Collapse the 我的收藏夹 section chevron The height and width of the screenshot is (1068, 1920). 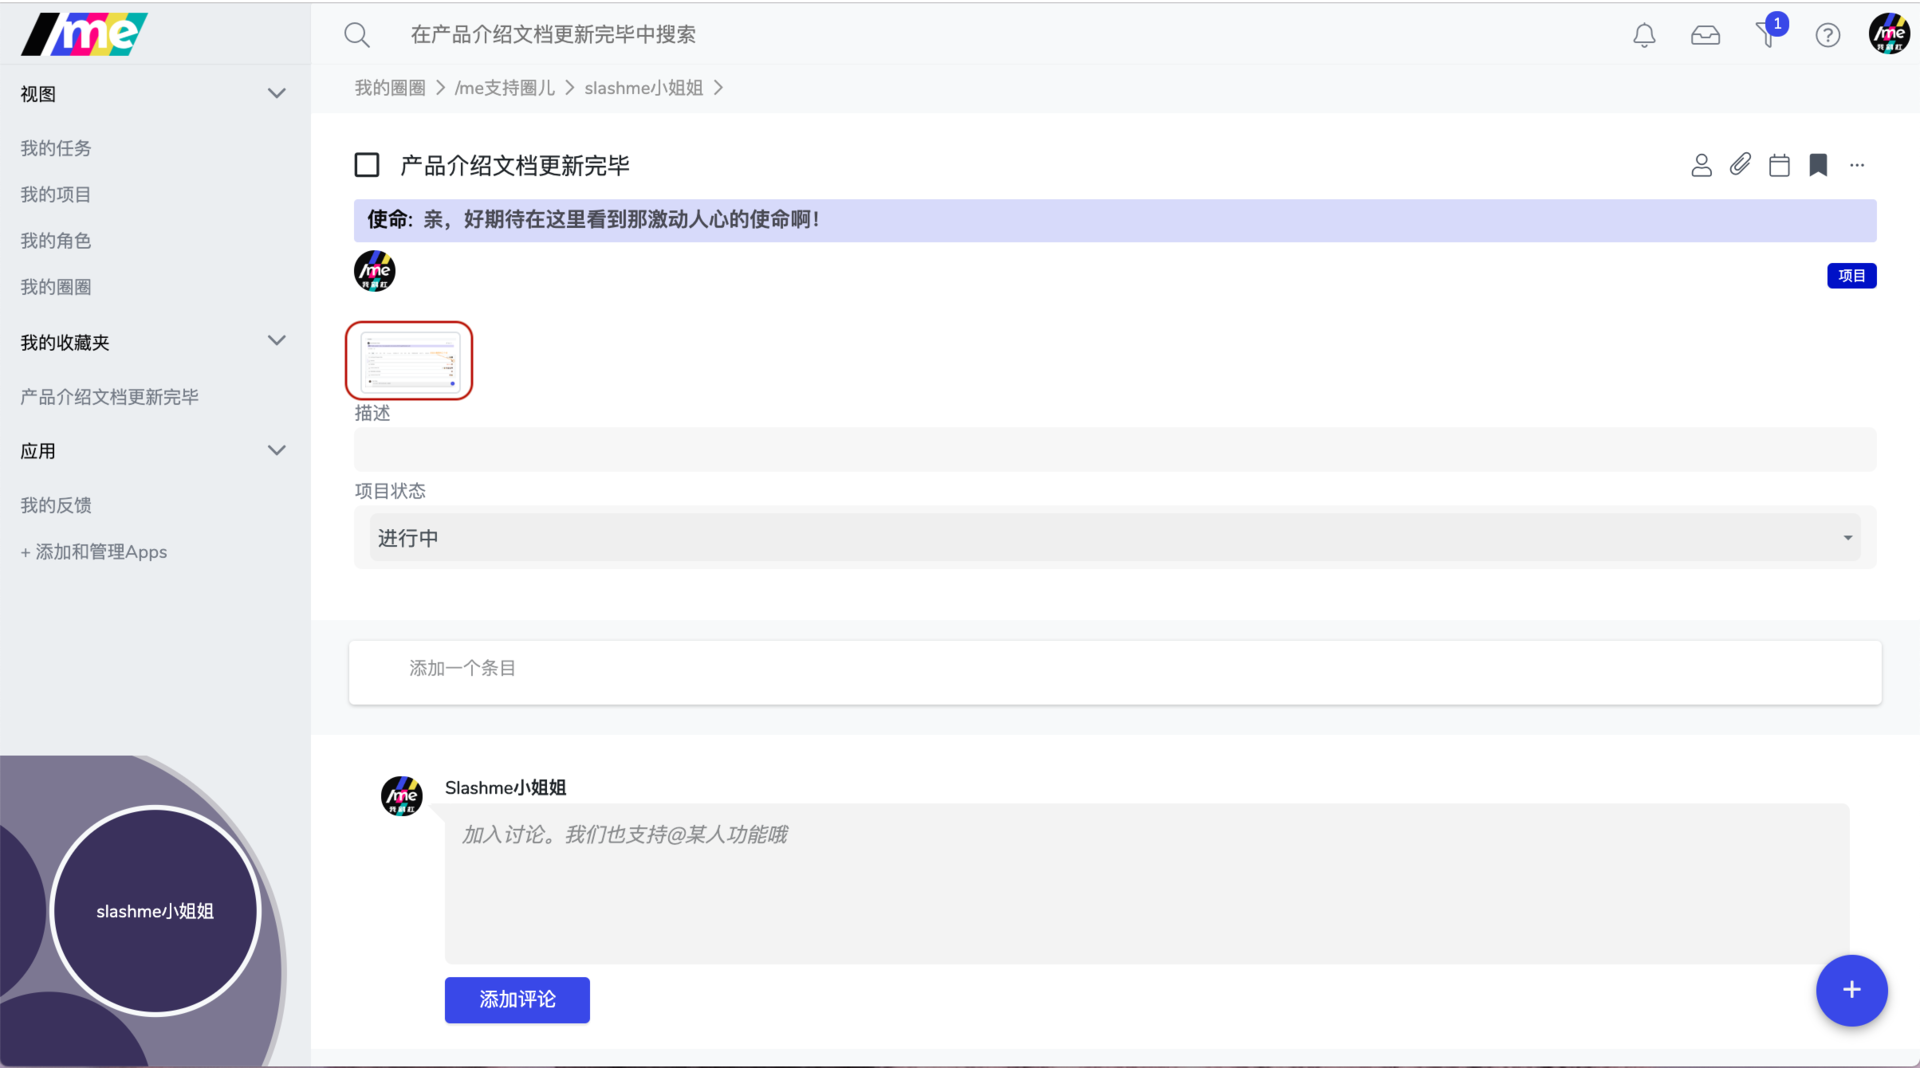coord(277,340)
